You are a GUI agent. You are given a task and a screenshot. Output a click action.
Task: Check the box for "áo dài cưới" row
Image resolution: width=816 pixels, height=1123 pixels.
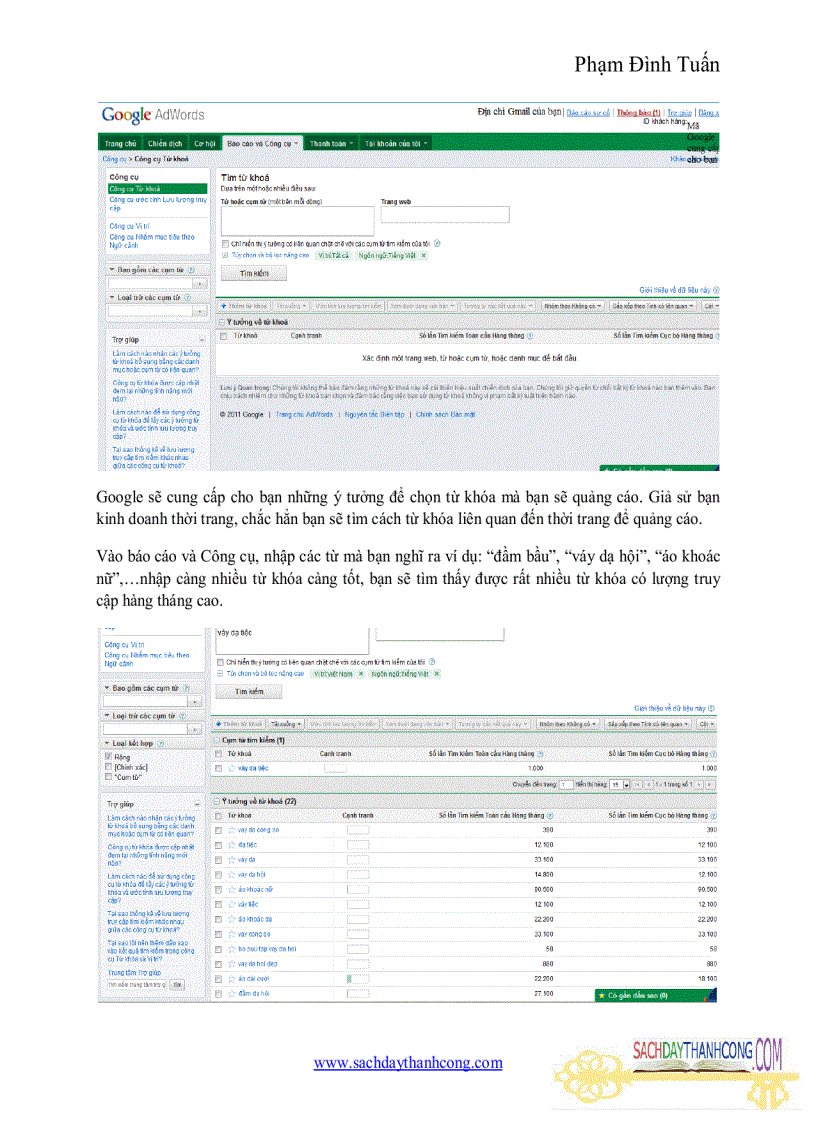point(219,979)
